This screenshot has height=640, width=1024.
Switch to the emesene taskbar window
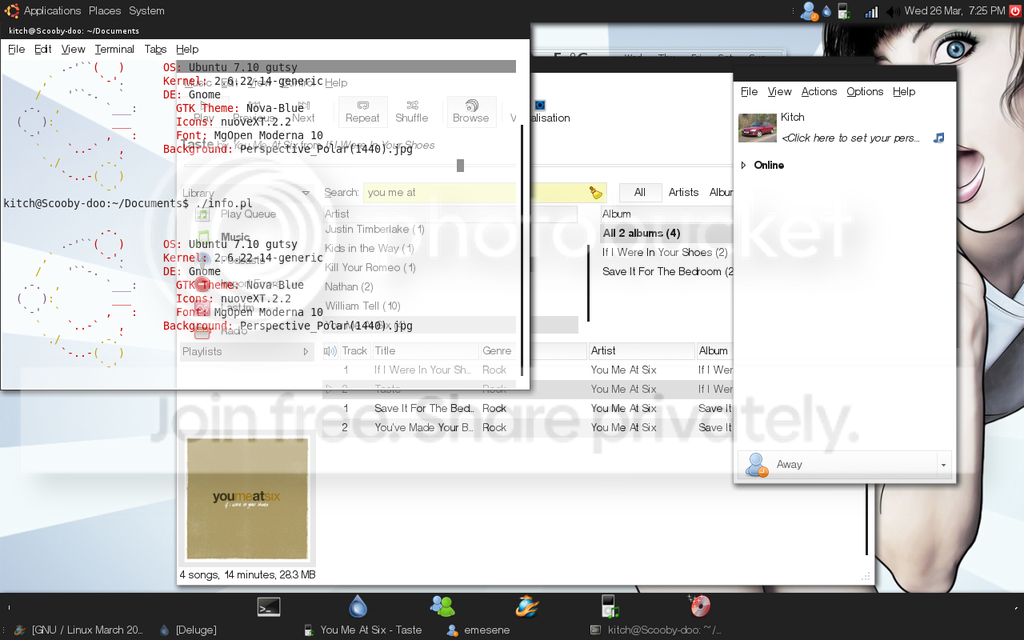(479, 630)
